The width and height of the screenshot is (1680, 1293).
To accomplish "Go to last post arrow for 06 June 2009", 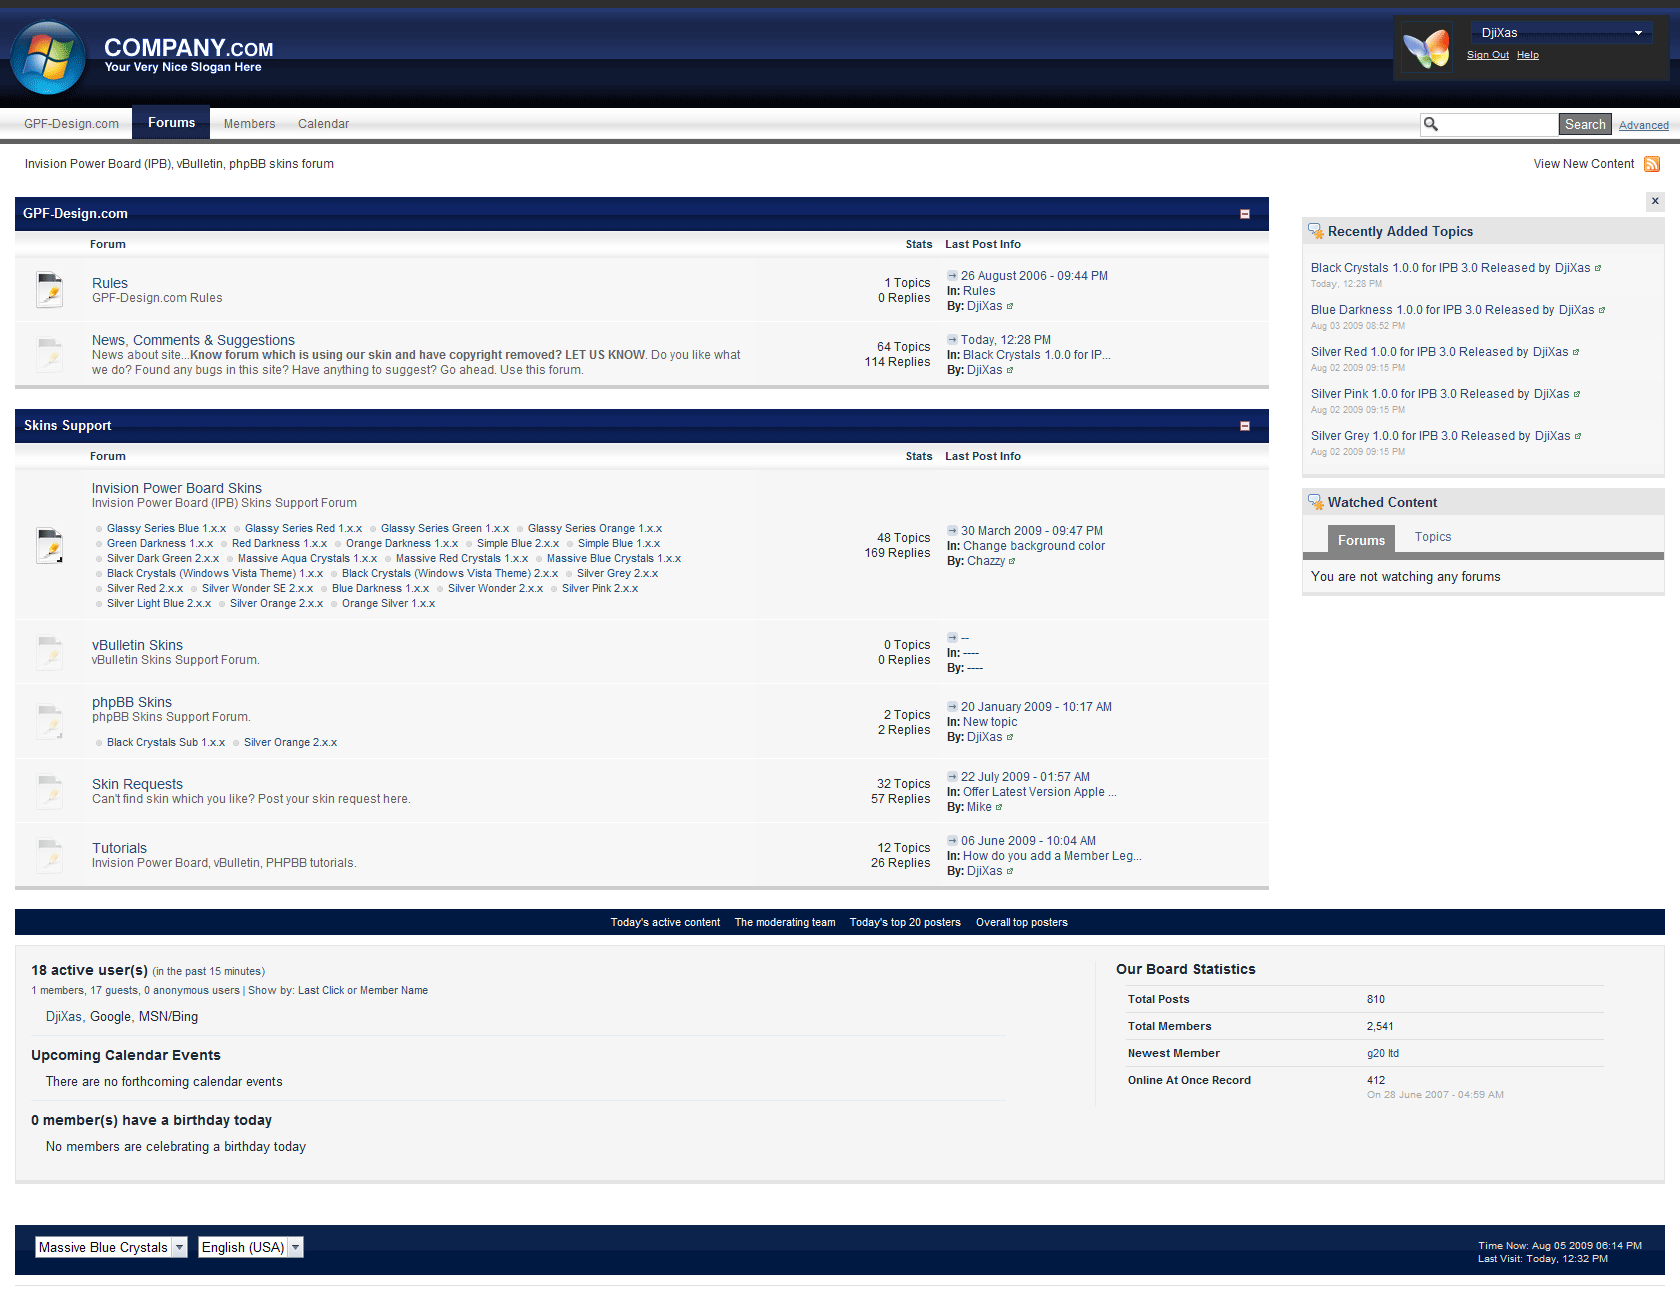I will [x=952, y=840].
